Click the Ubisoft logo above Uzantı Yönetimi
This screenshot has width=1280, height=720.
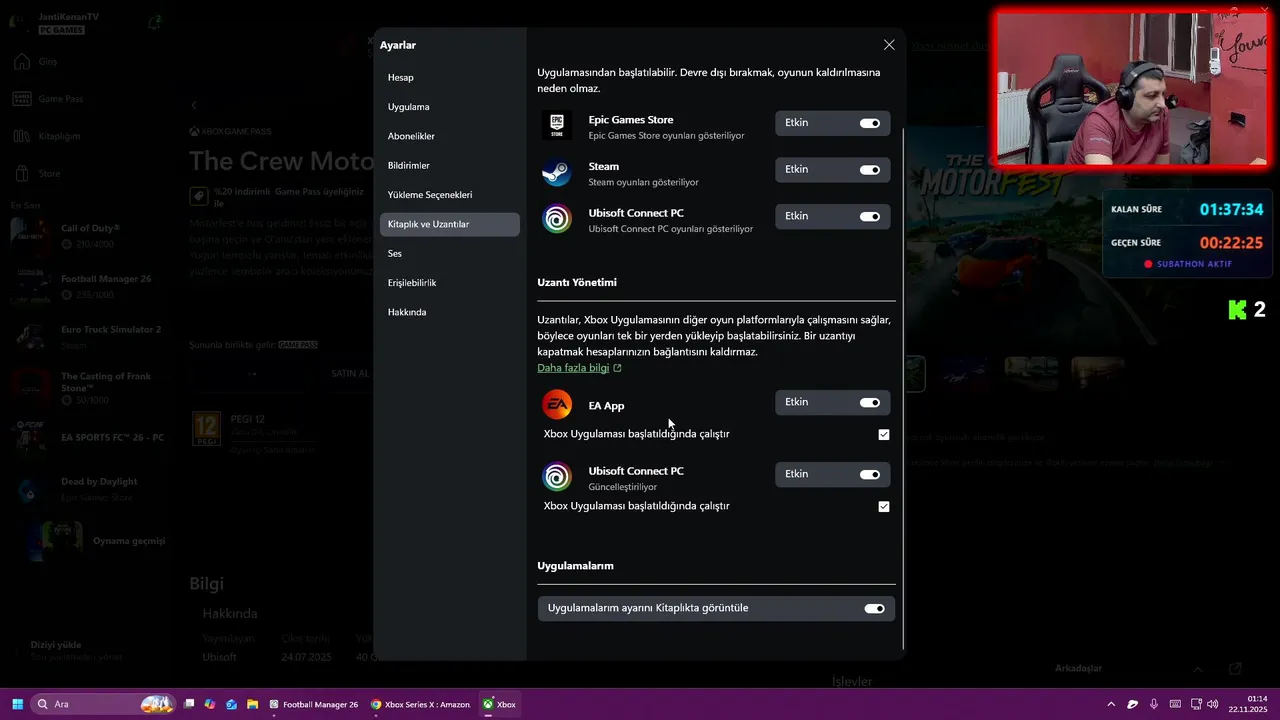[x=557, y=220]
